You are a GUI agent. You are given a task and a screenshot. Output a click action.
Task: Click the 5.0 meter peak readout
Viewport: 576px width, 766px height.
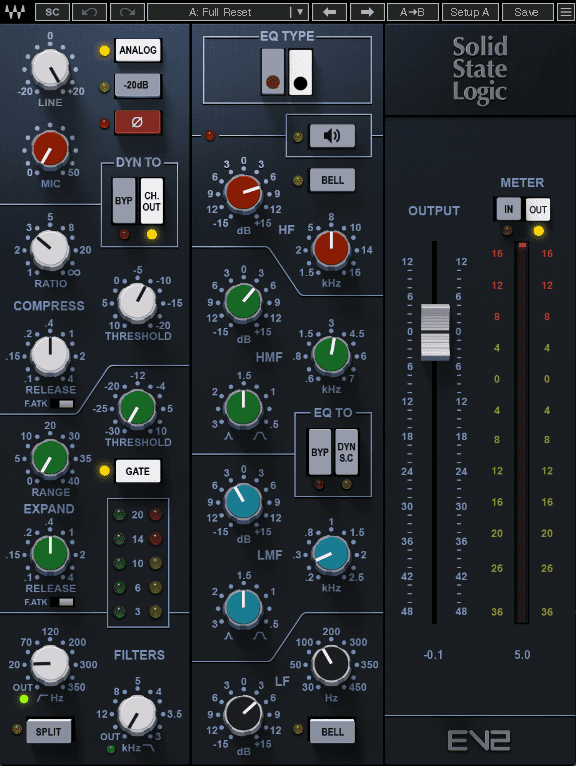[522, 655]
